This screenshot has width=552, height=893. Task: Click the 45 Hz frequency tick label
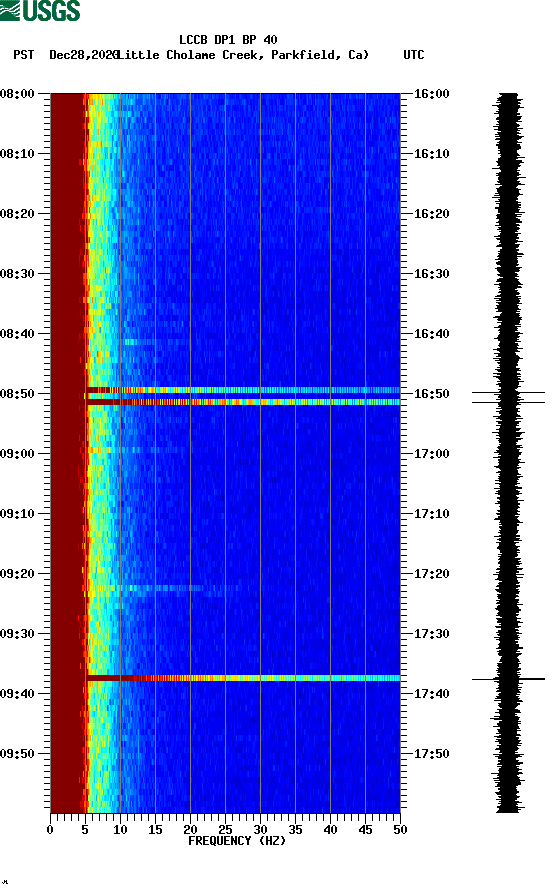coord(365,830)
